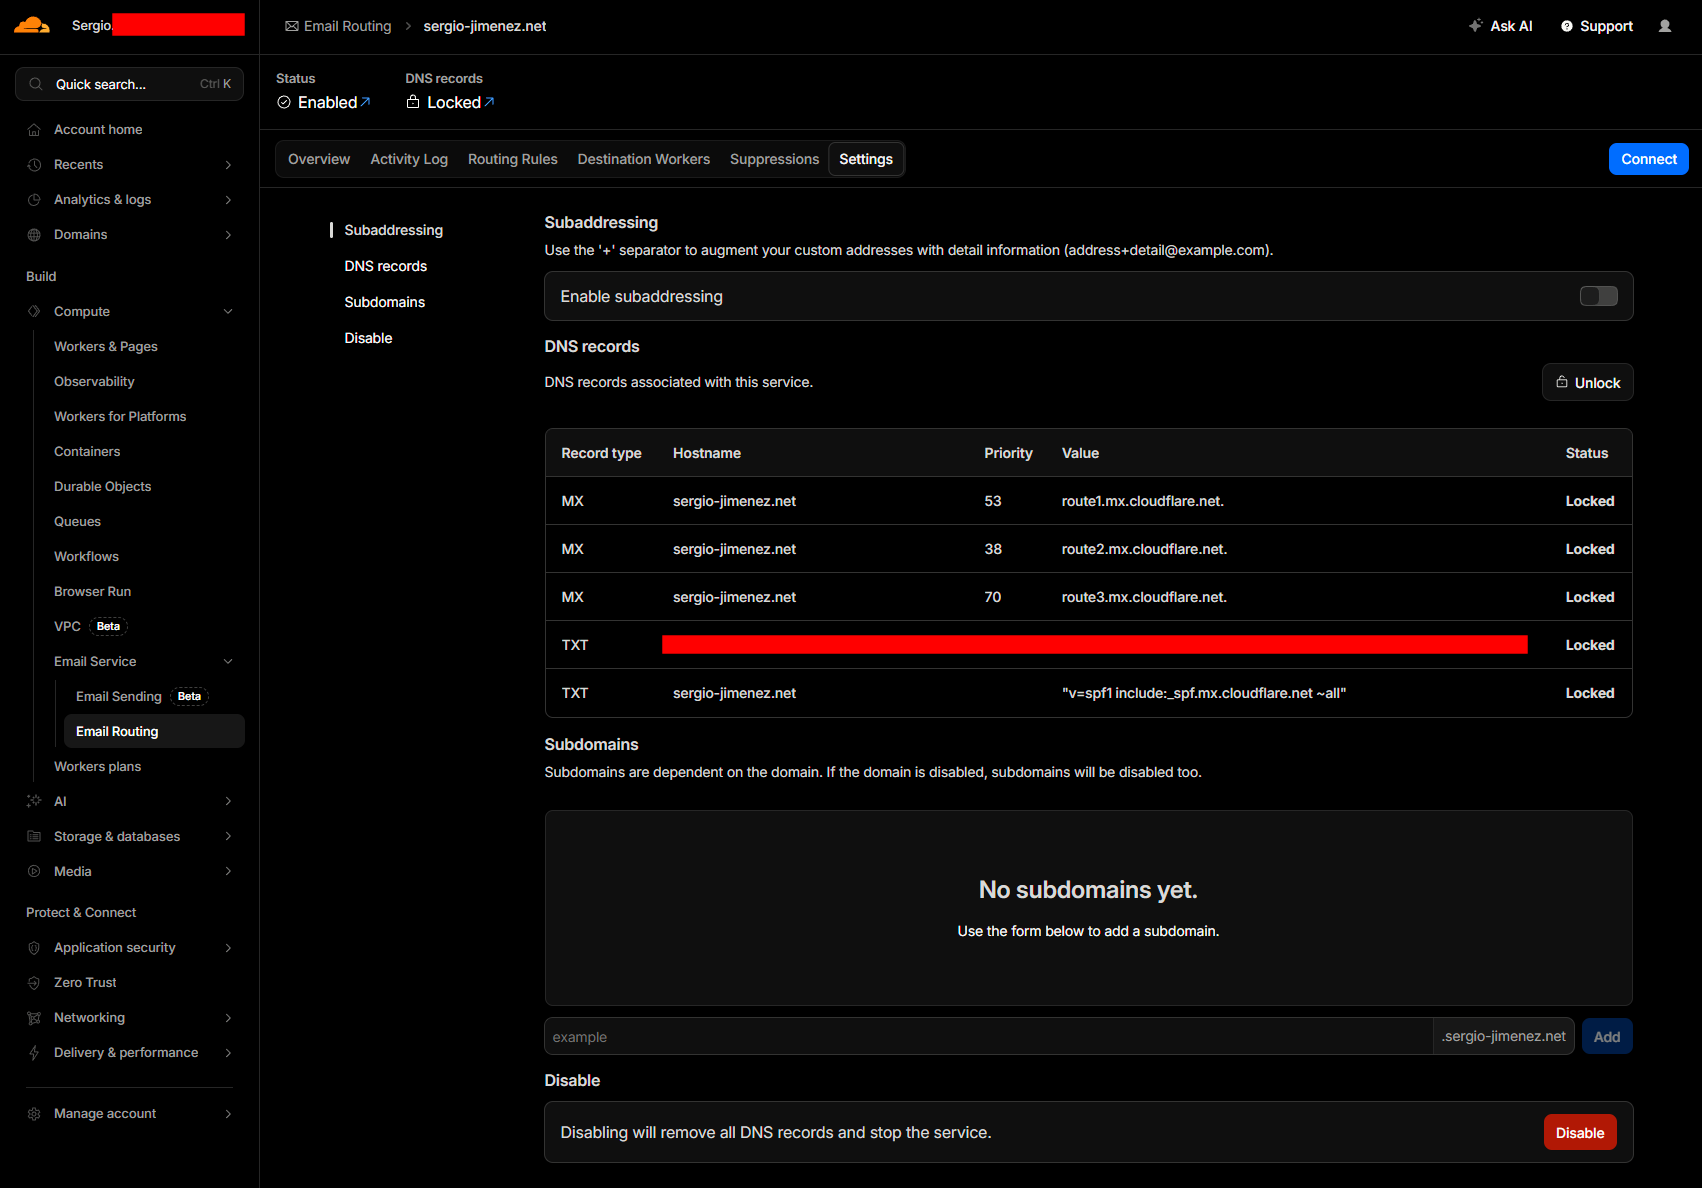Click the Media play icon

34,871
